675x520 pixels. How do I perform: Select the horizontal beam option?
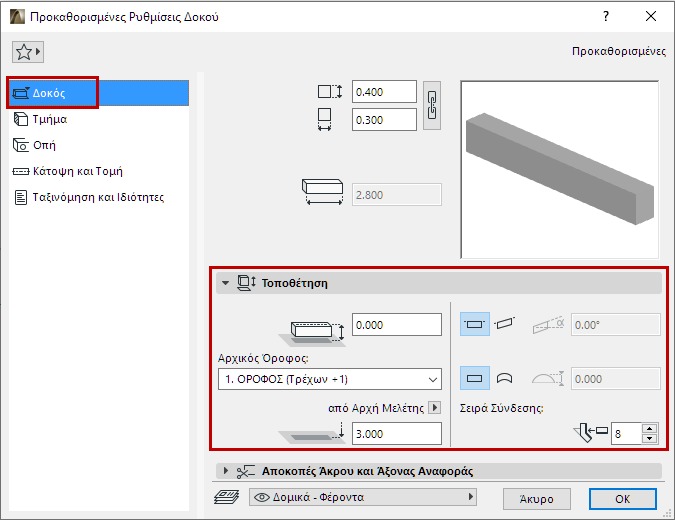click(x=474, y=324)
